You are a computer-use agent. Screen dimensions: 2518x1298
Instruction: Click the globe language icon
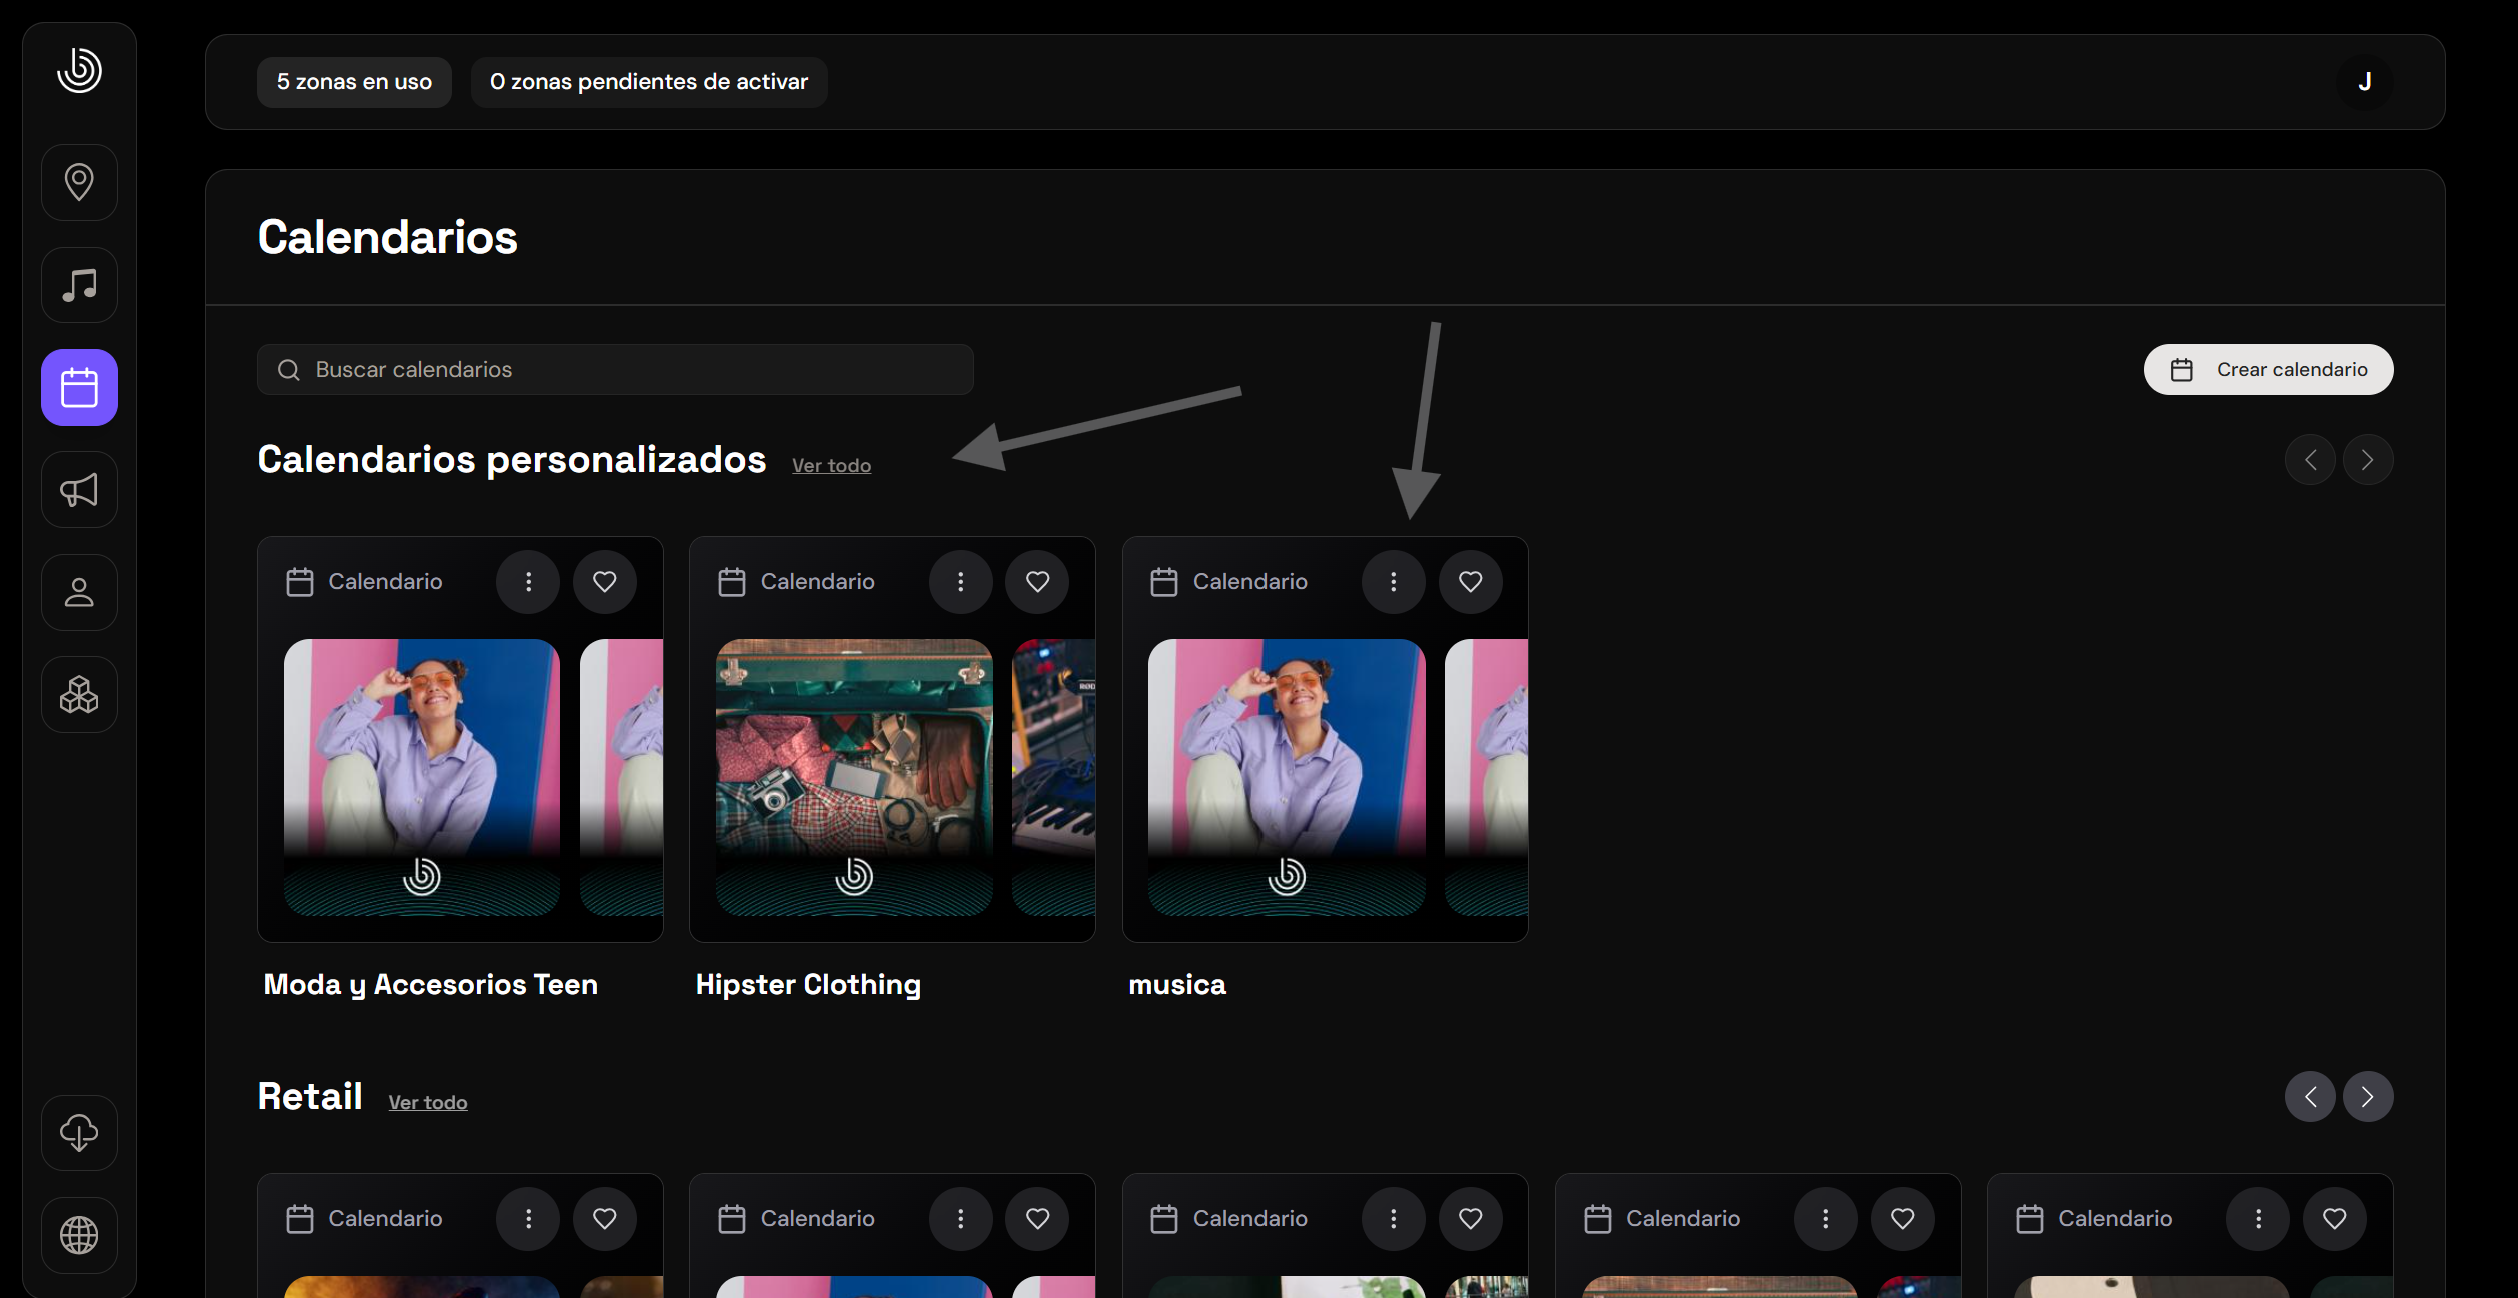point(79,1235)
